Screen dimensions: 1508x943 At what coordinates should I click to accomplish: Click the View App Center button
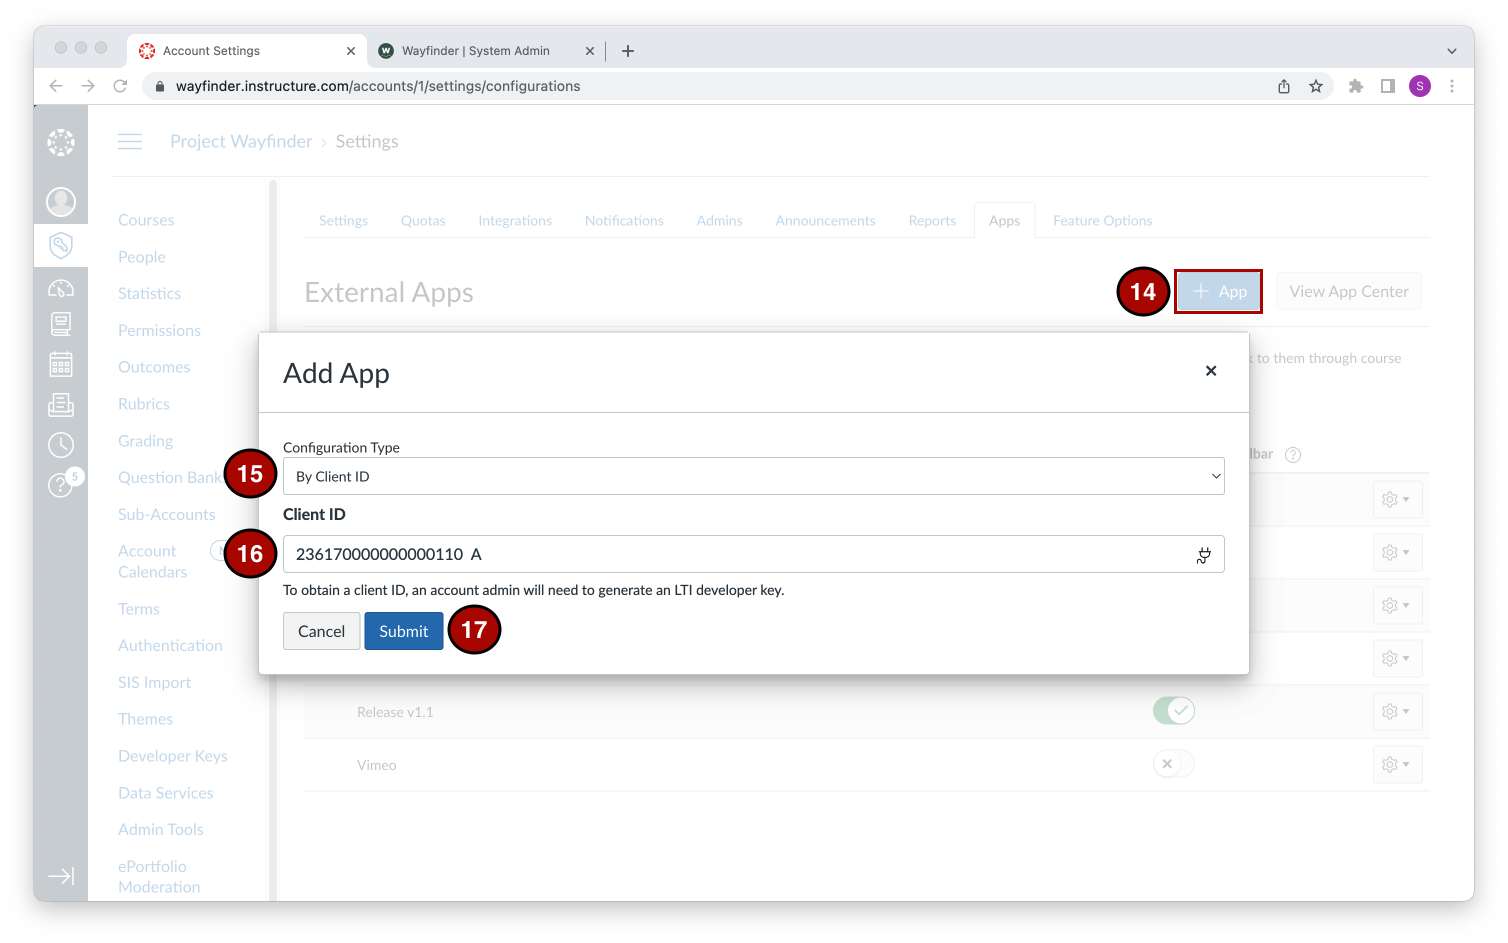click(1349, 292)
